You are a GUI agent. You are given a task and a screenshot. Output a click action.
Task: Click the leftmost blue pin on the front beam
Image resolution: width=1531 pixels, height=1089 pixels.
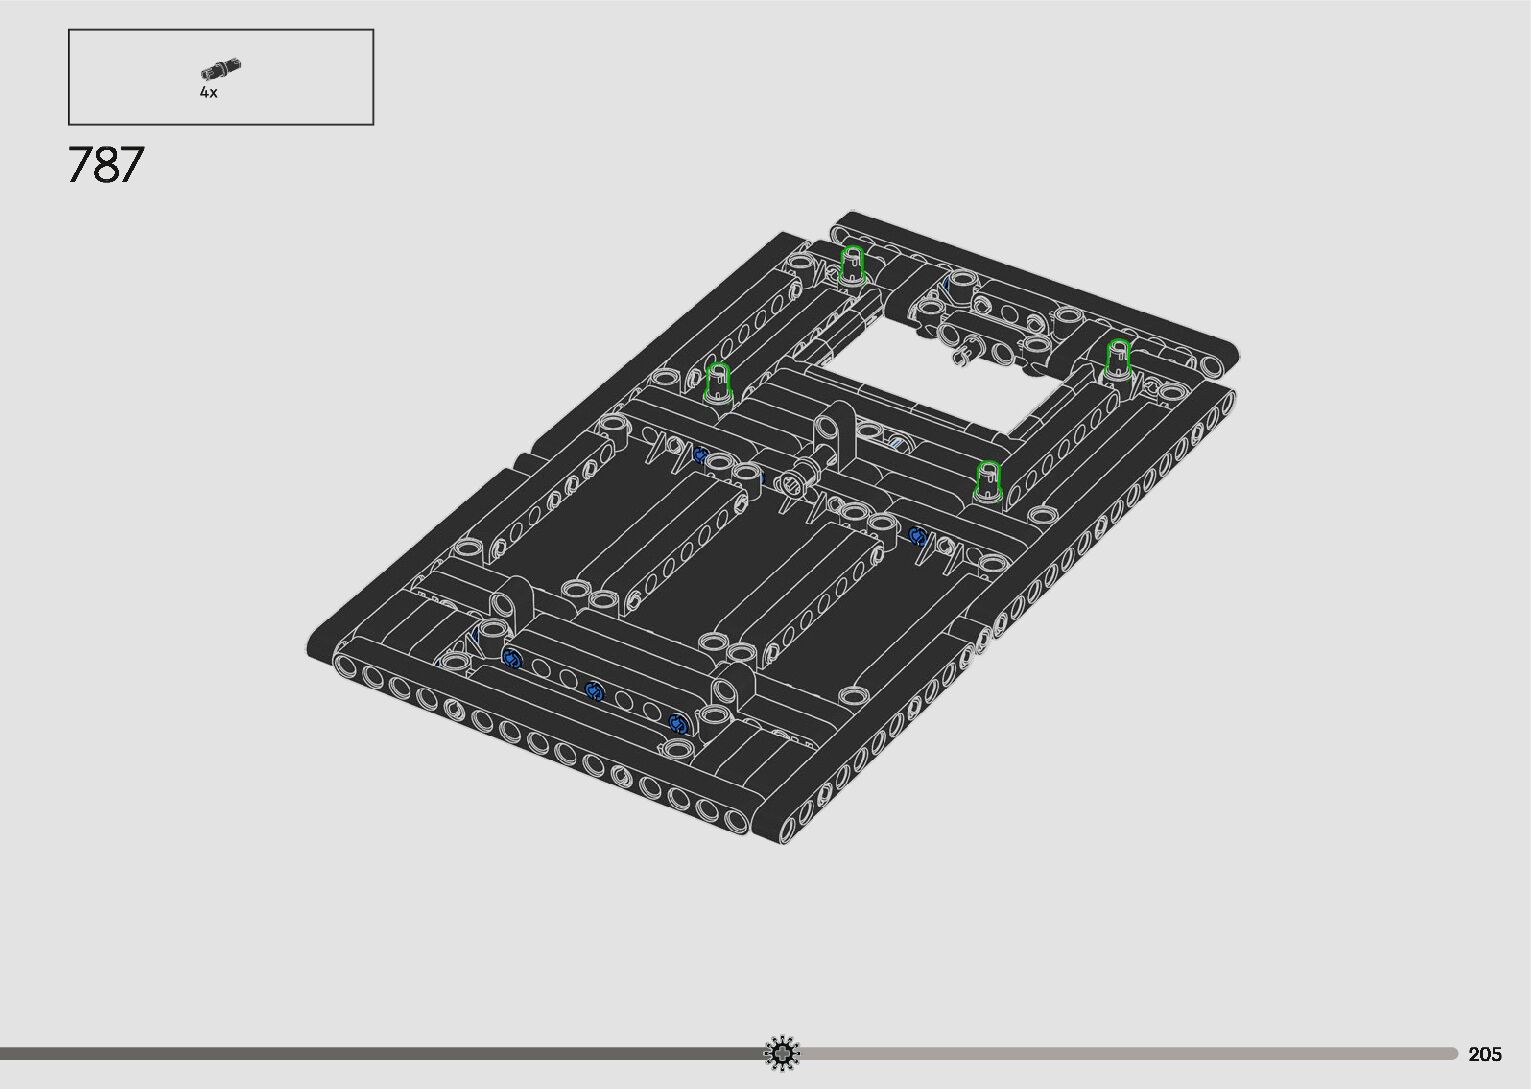coord(512,658)
